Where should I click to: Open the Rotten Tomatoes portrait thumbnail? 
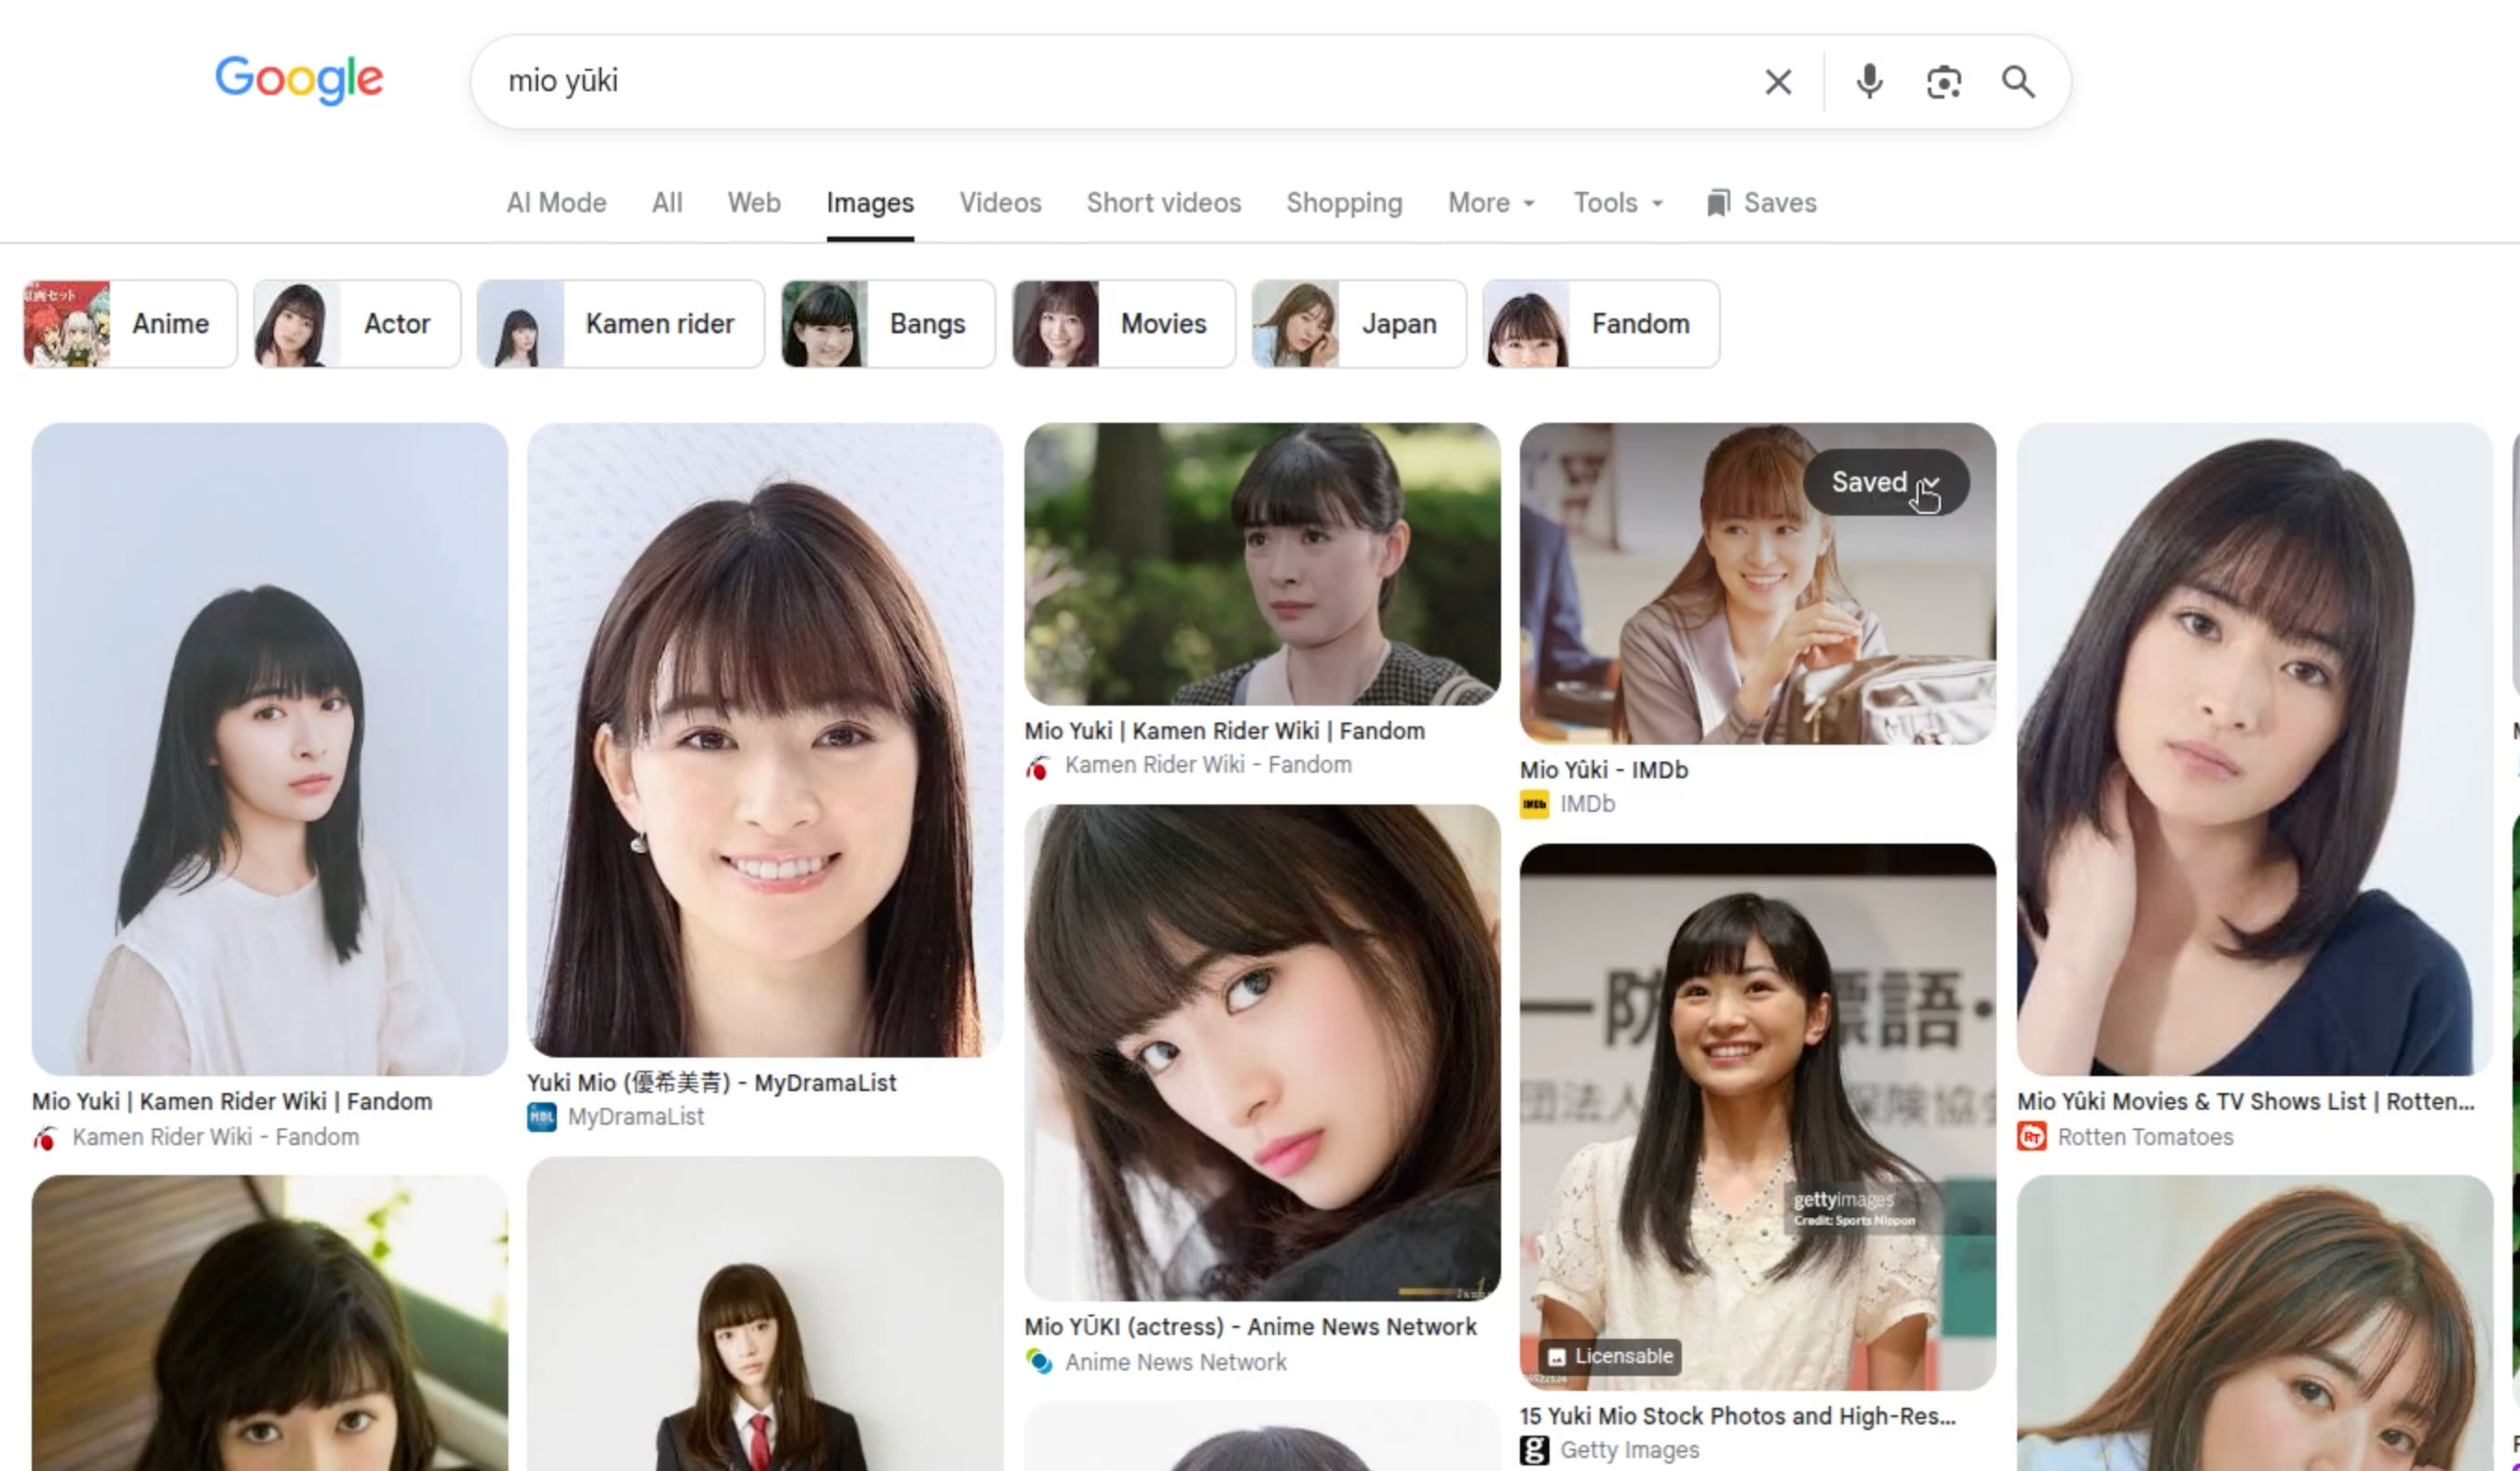[x=2254, y=749]
